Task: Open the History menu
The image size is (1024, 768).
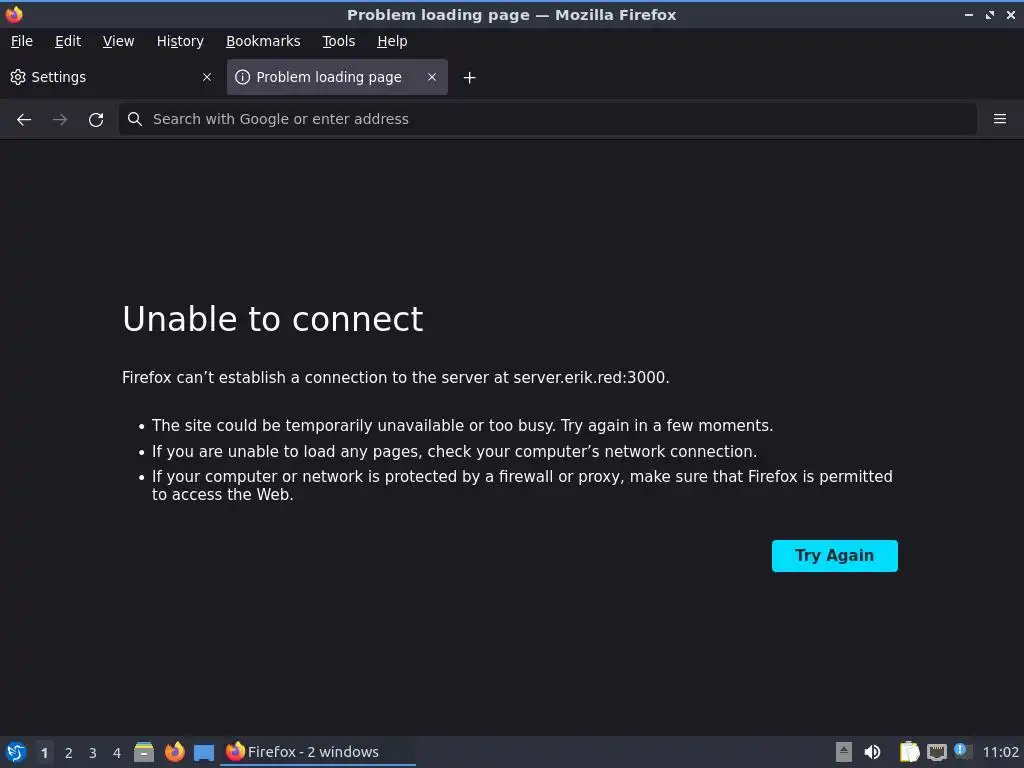Action: point(180,41)
